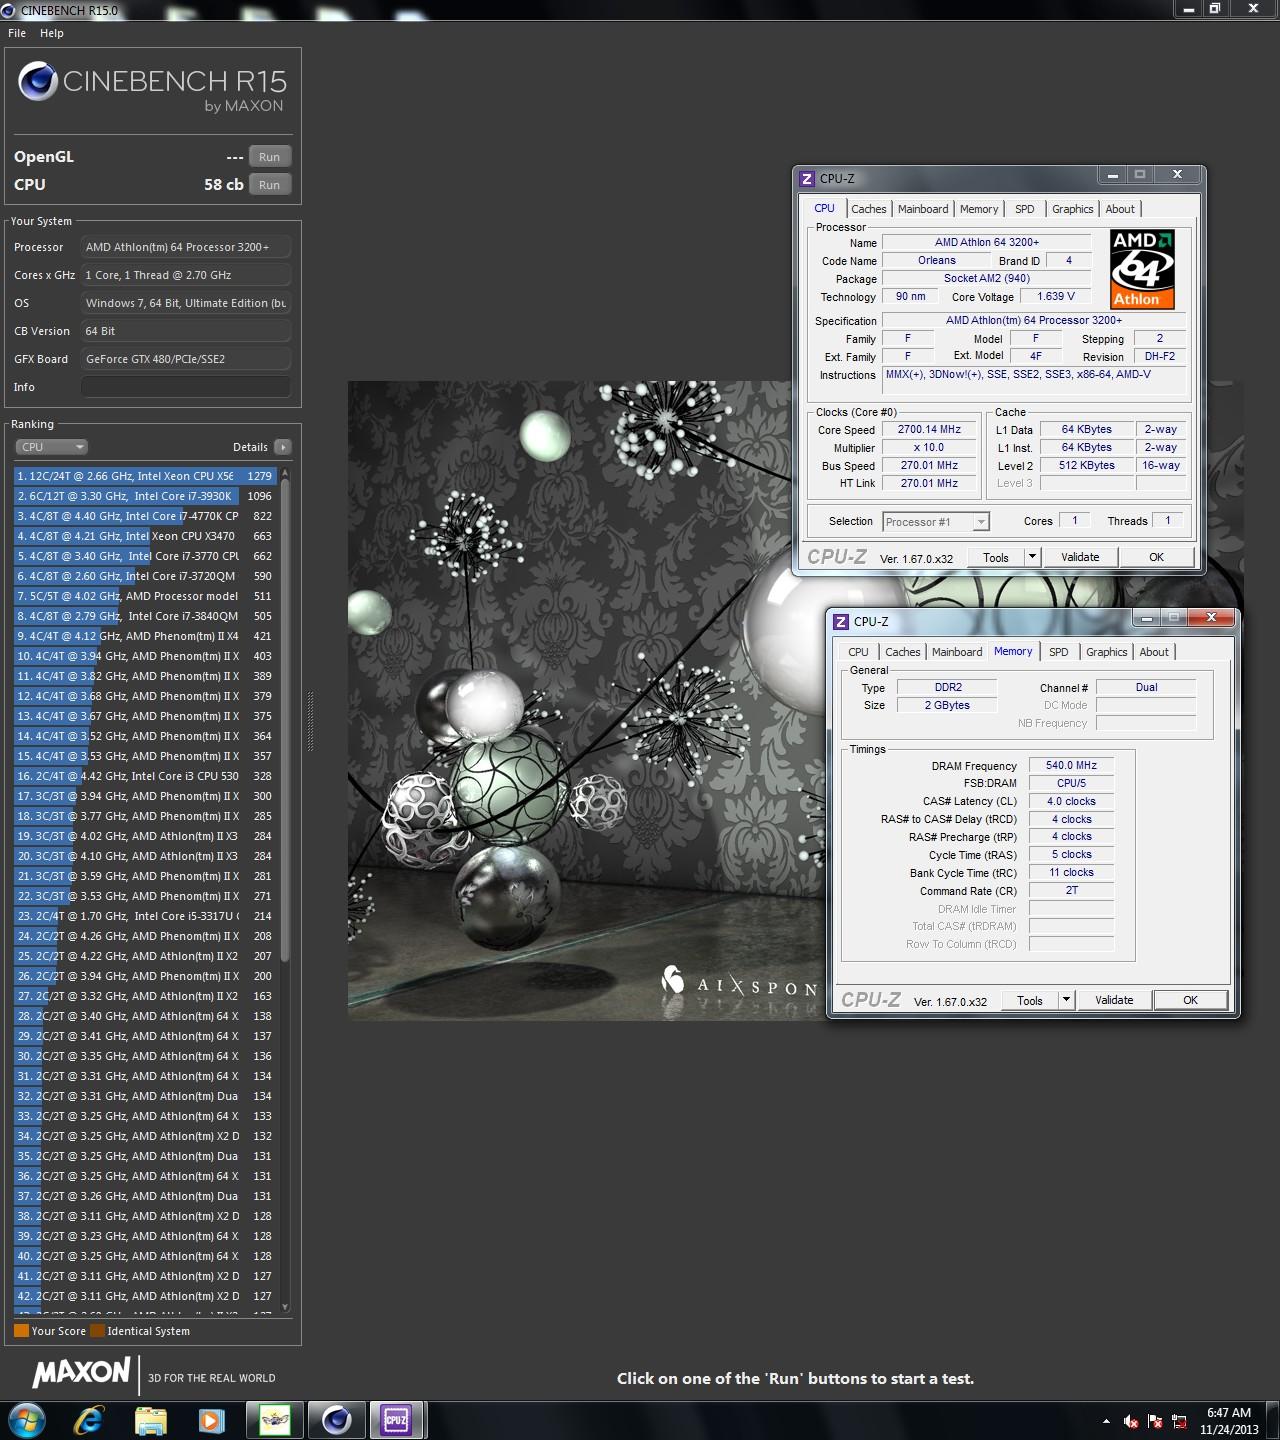Viewport: 1280px width, 1440px height.
Task: Click Validate in upper CPU-Z window
Action: 1080,558
